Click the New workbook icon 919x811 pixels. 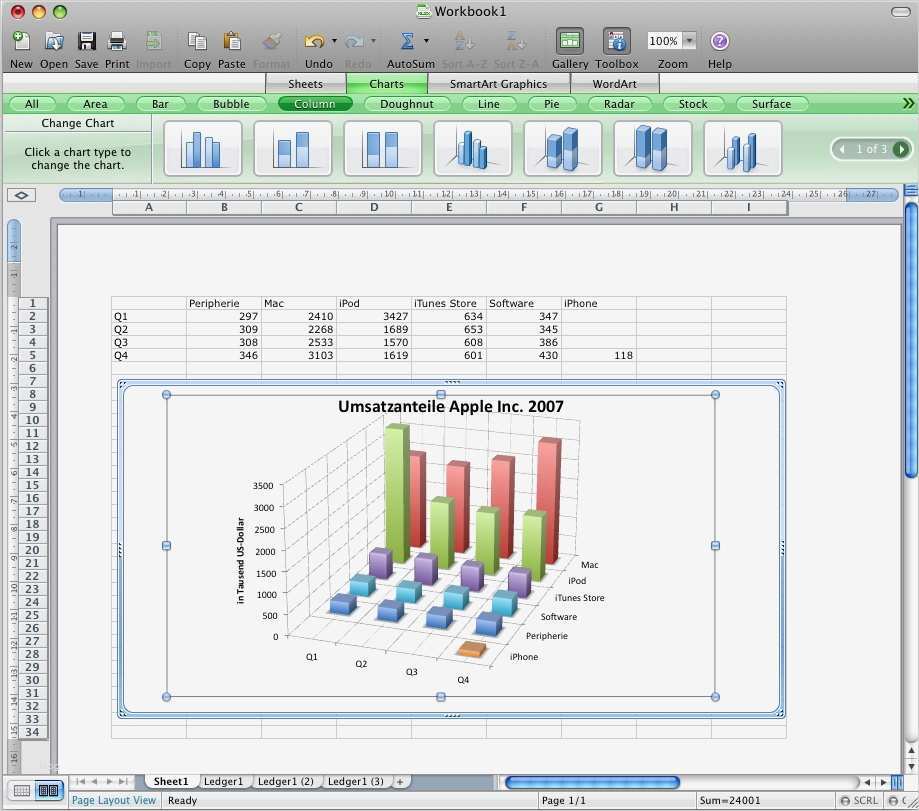click(21, 41)
